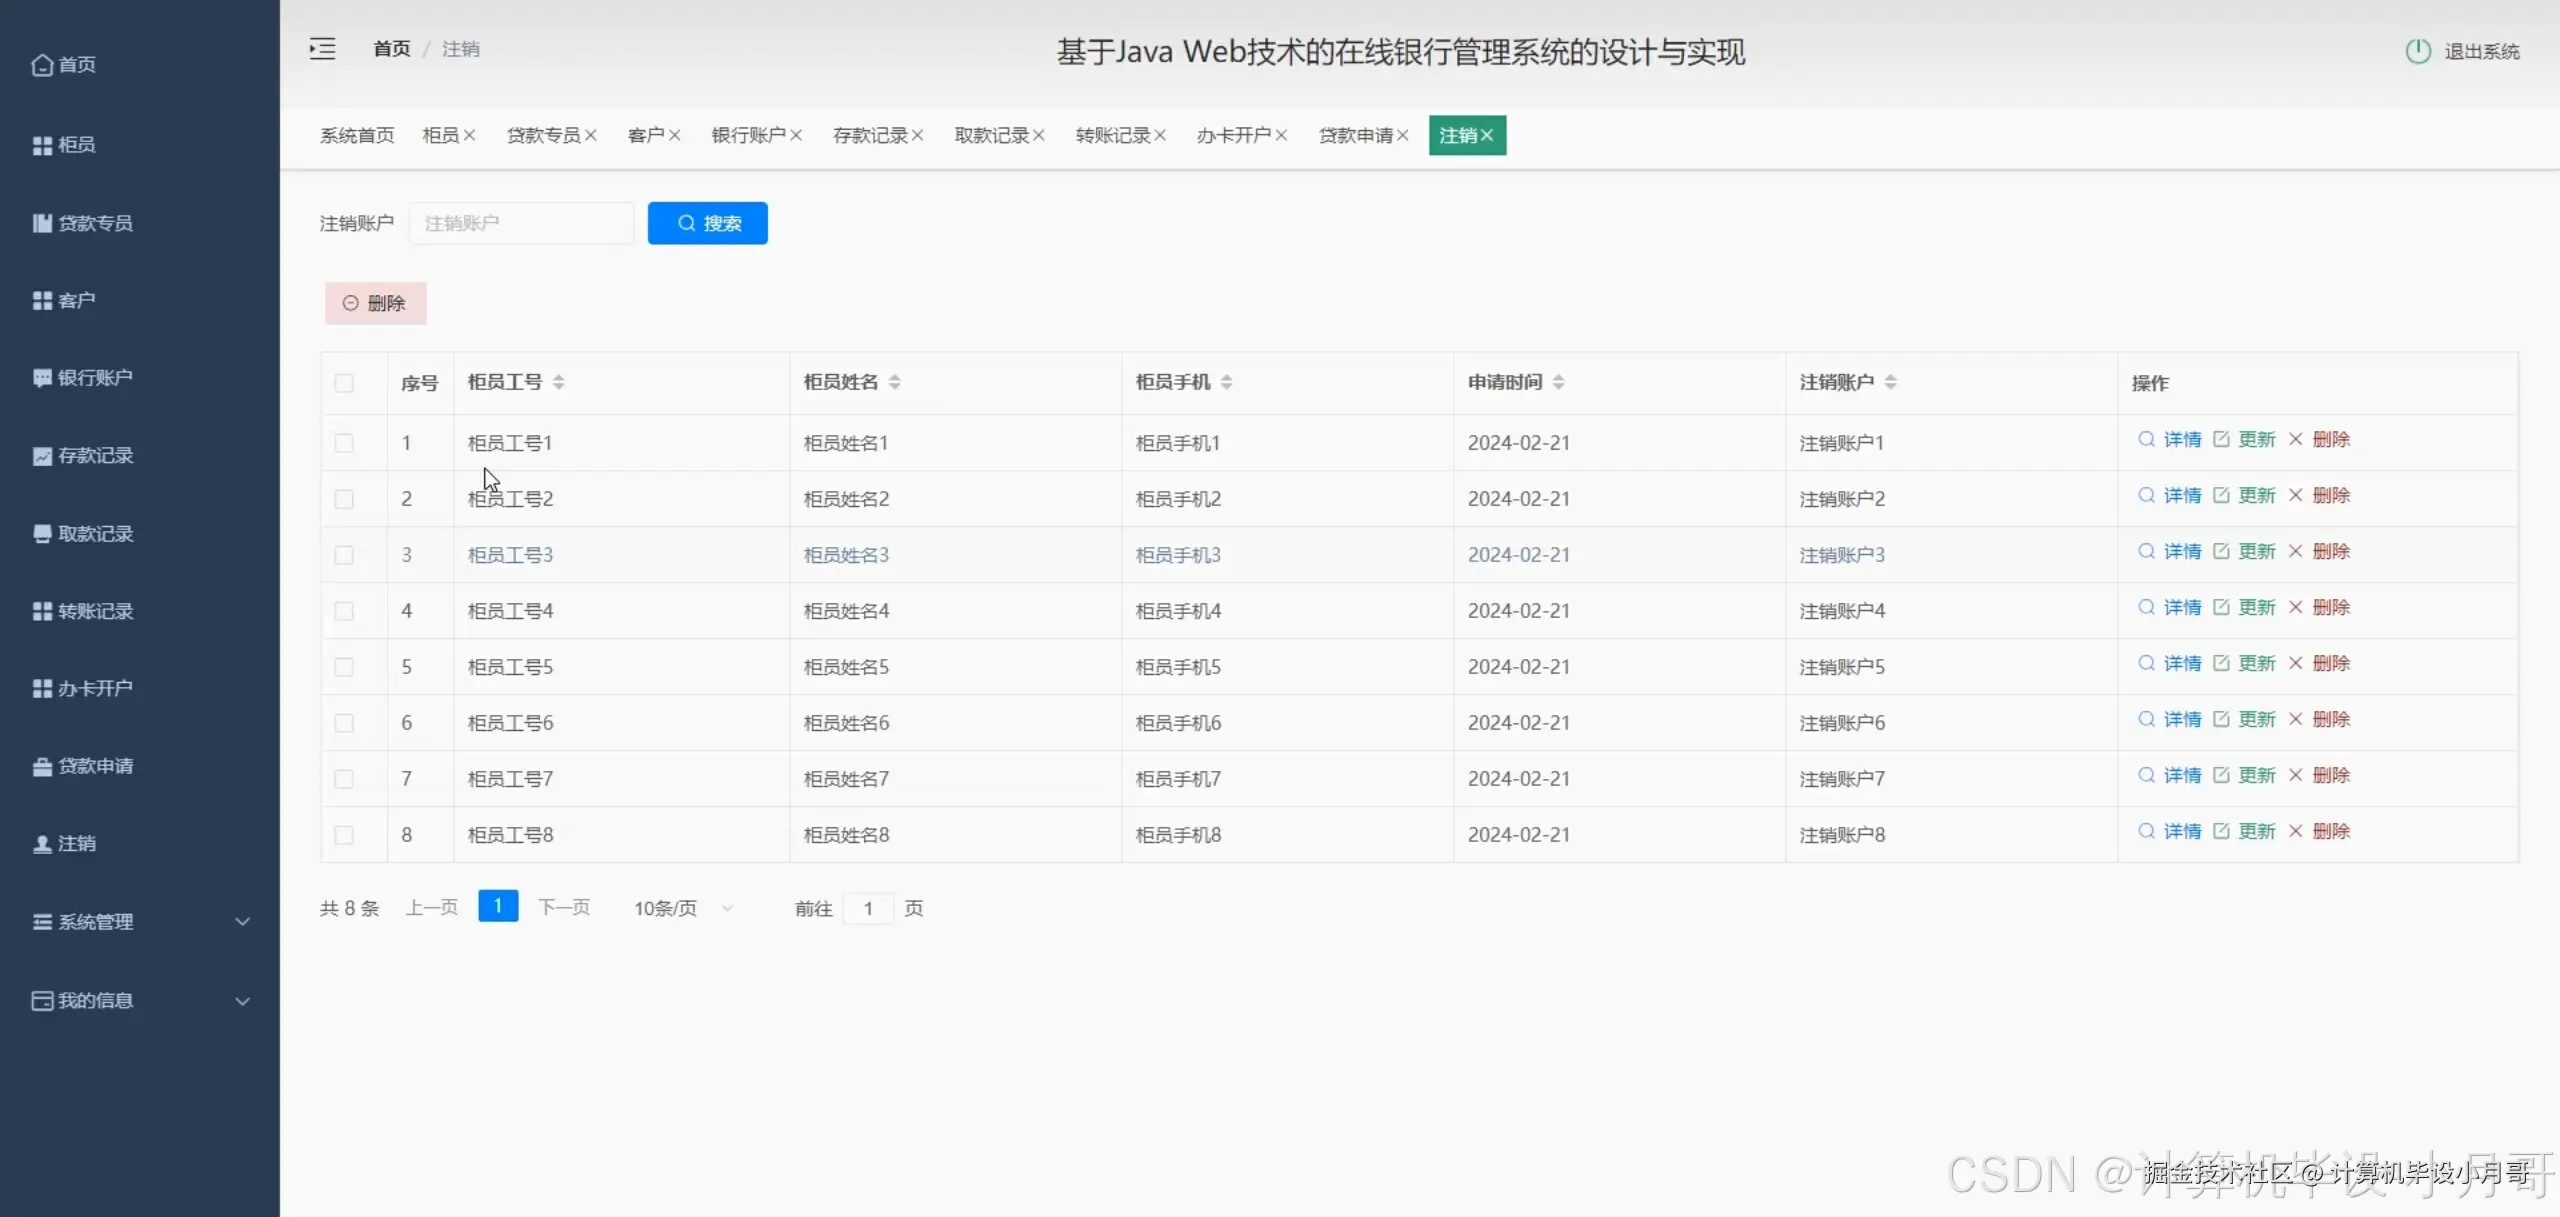Close the 存款记录 tab with its X
Screen dimensions: 2560x1217
click(917, 135)
